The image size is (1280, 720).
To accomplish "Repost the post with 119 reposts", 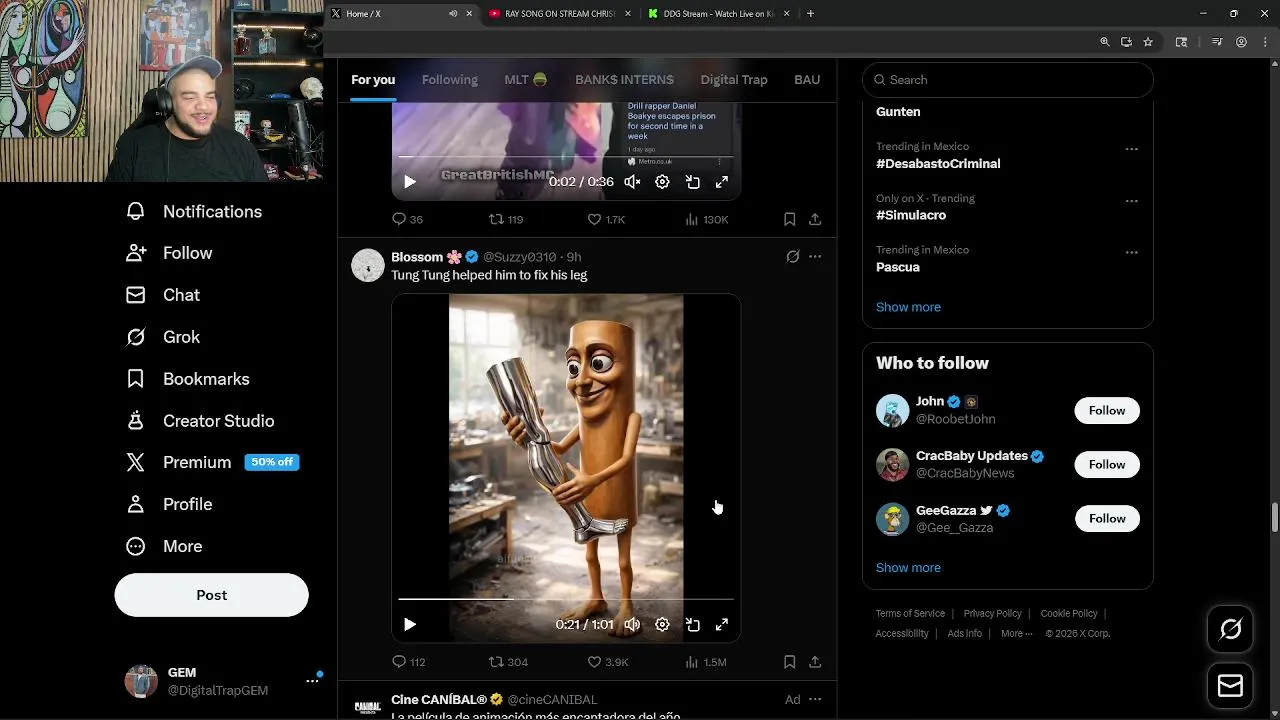I will point(506,219).
